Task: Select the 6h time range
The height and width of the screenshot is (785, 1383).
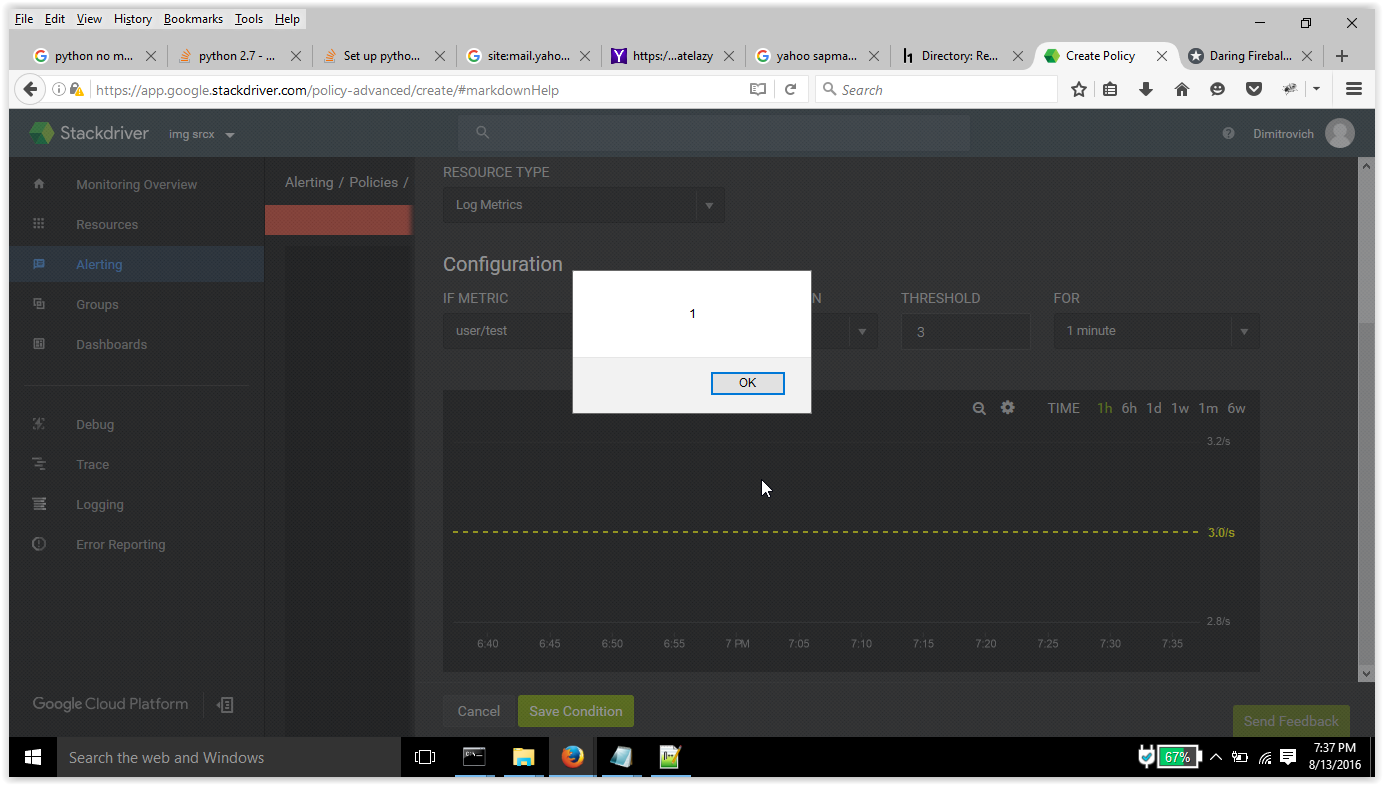Action: (x=1129, y=408)
